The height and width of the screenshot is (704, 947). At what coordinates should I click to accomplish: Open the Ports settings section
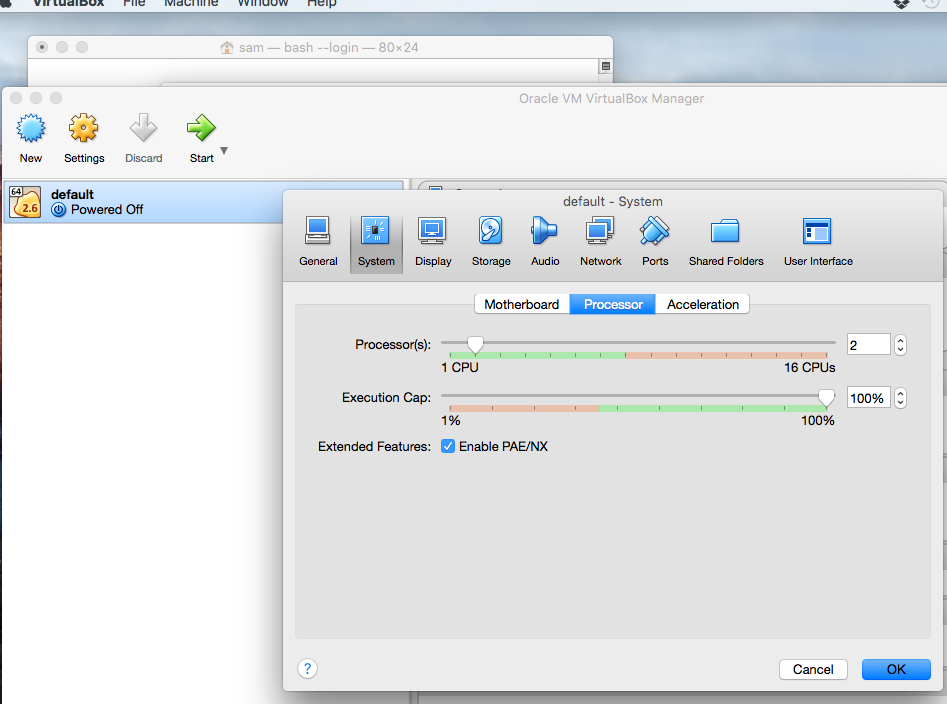coord(655,242)
